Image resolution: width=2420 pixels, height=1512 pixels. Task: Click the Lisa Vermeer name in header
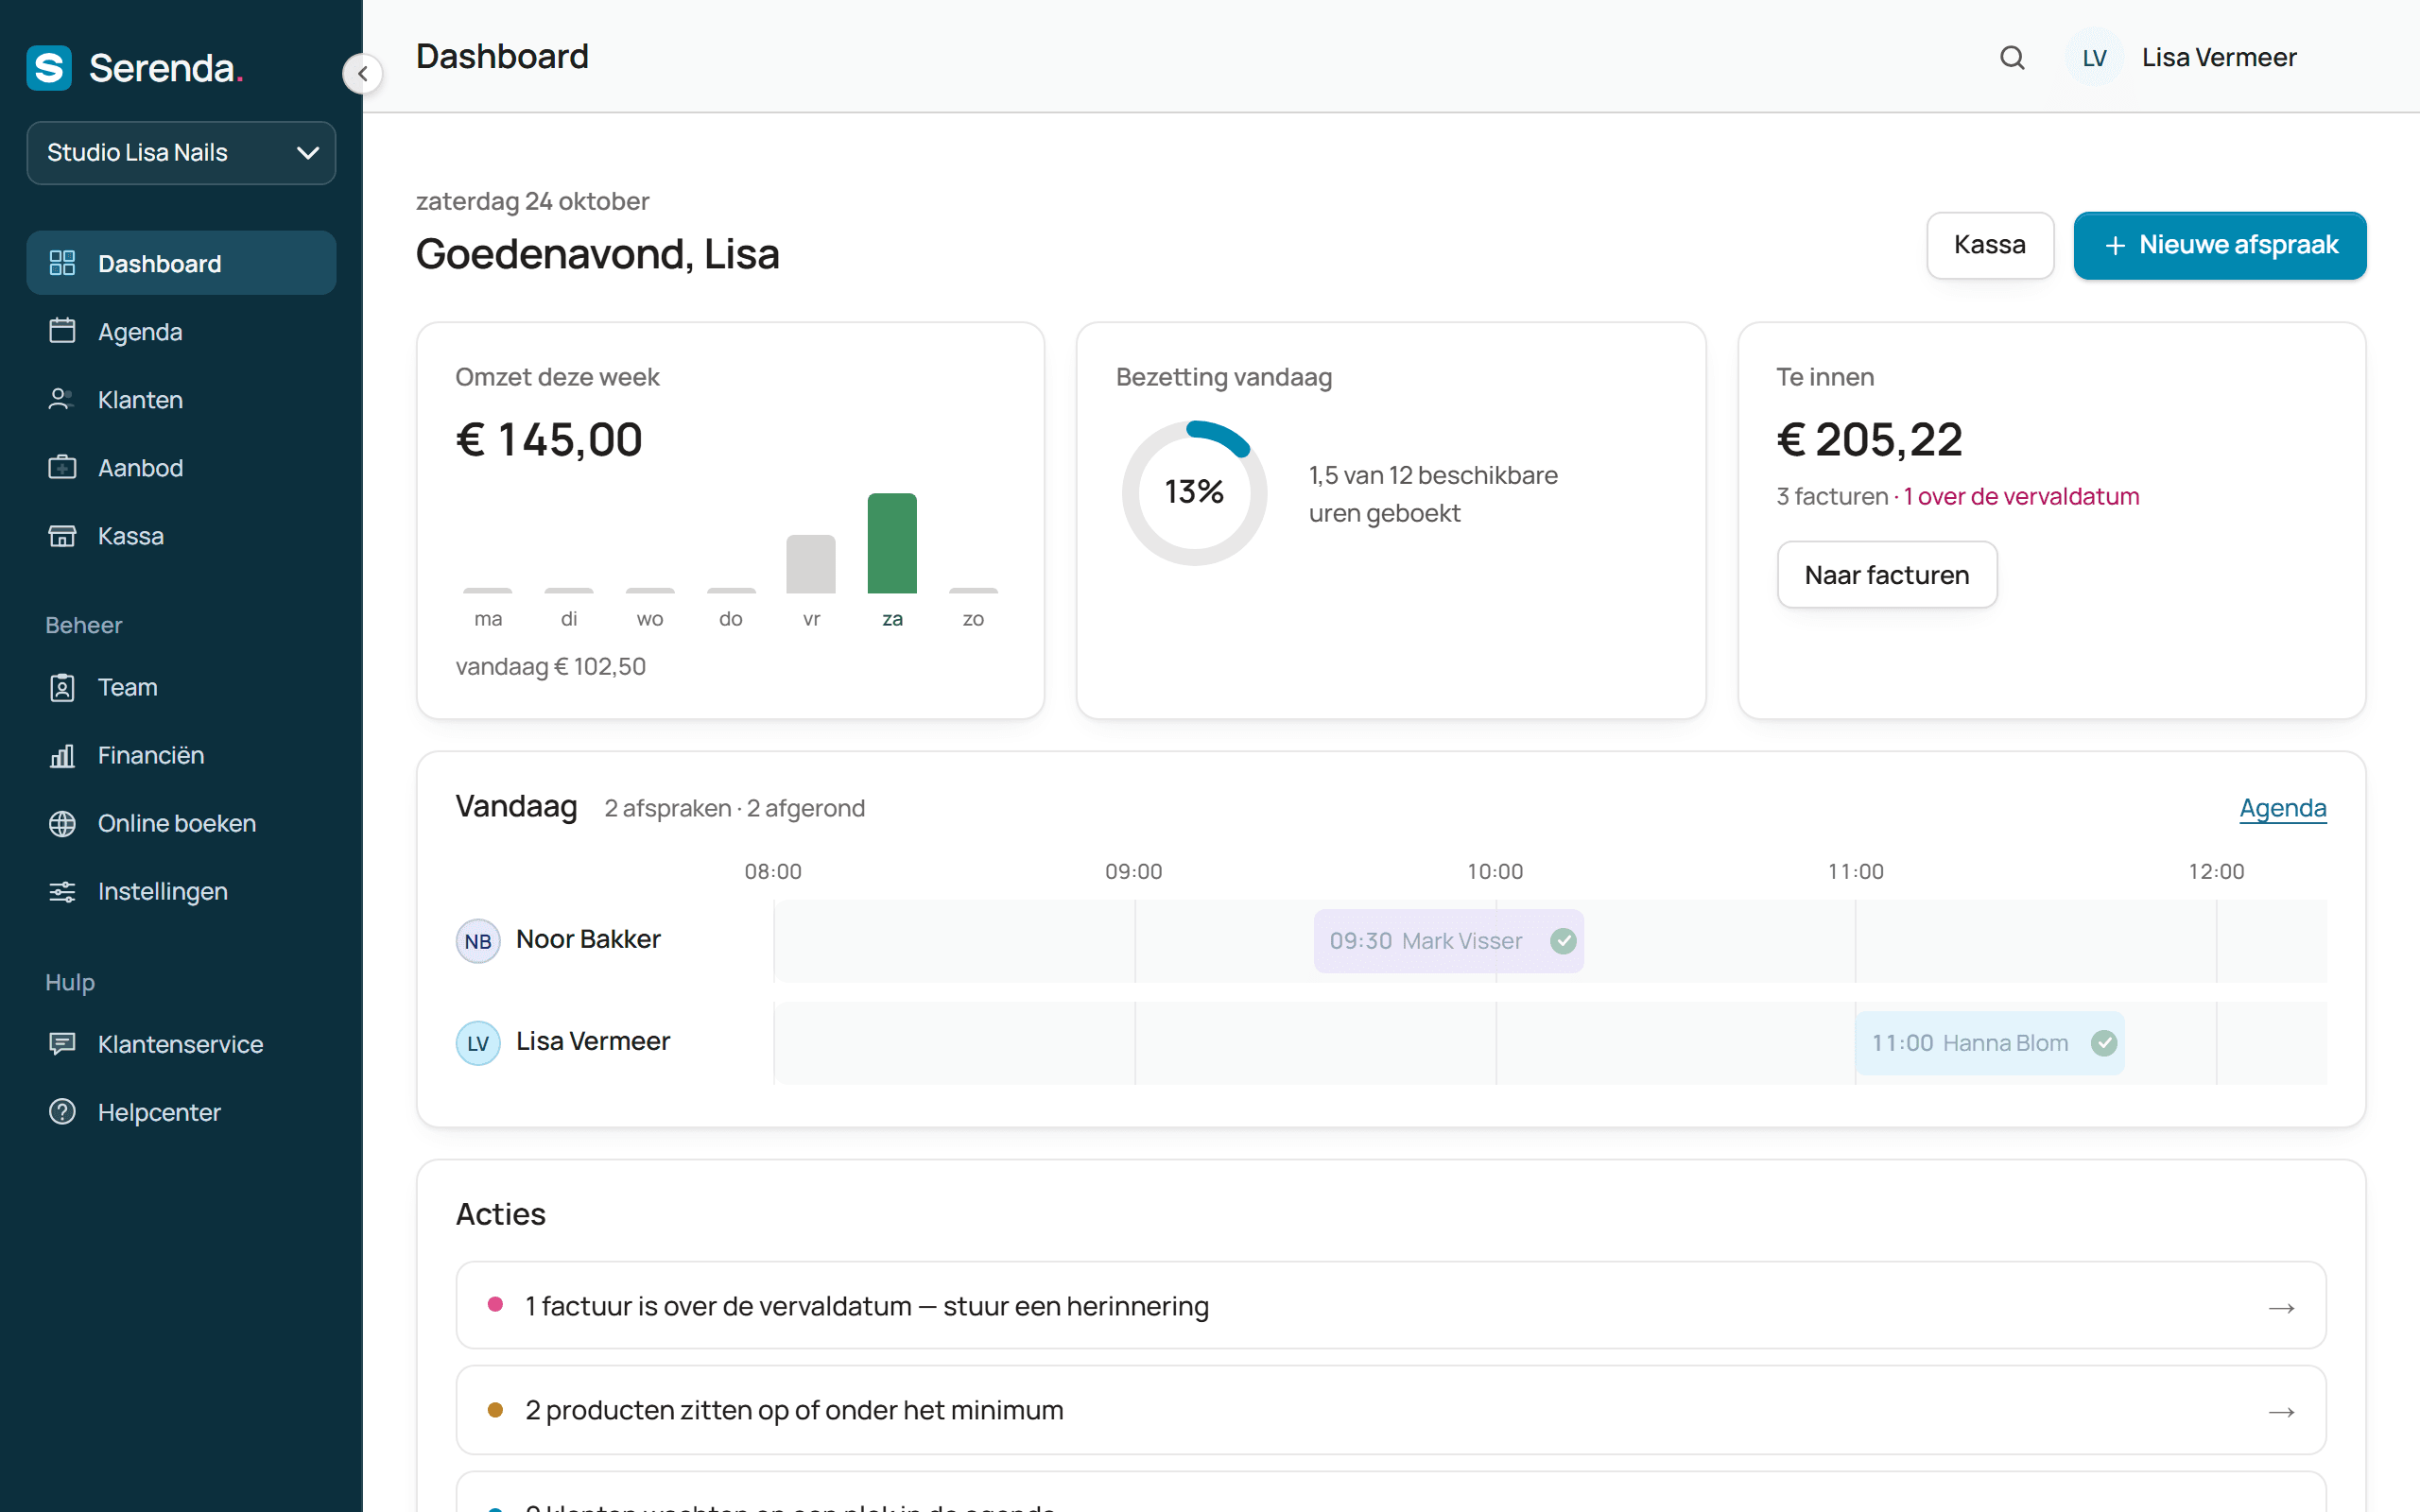[x=2219, y=58]
